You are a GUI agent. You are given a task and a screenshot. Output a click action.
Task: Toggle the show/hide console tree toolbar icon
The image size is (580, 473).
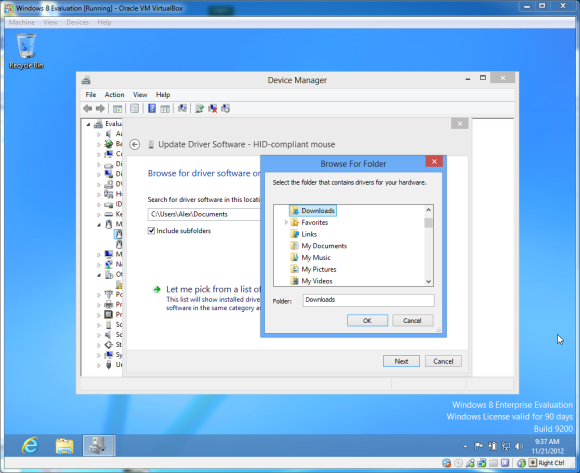pyautogui.click(x=117, y=109)
